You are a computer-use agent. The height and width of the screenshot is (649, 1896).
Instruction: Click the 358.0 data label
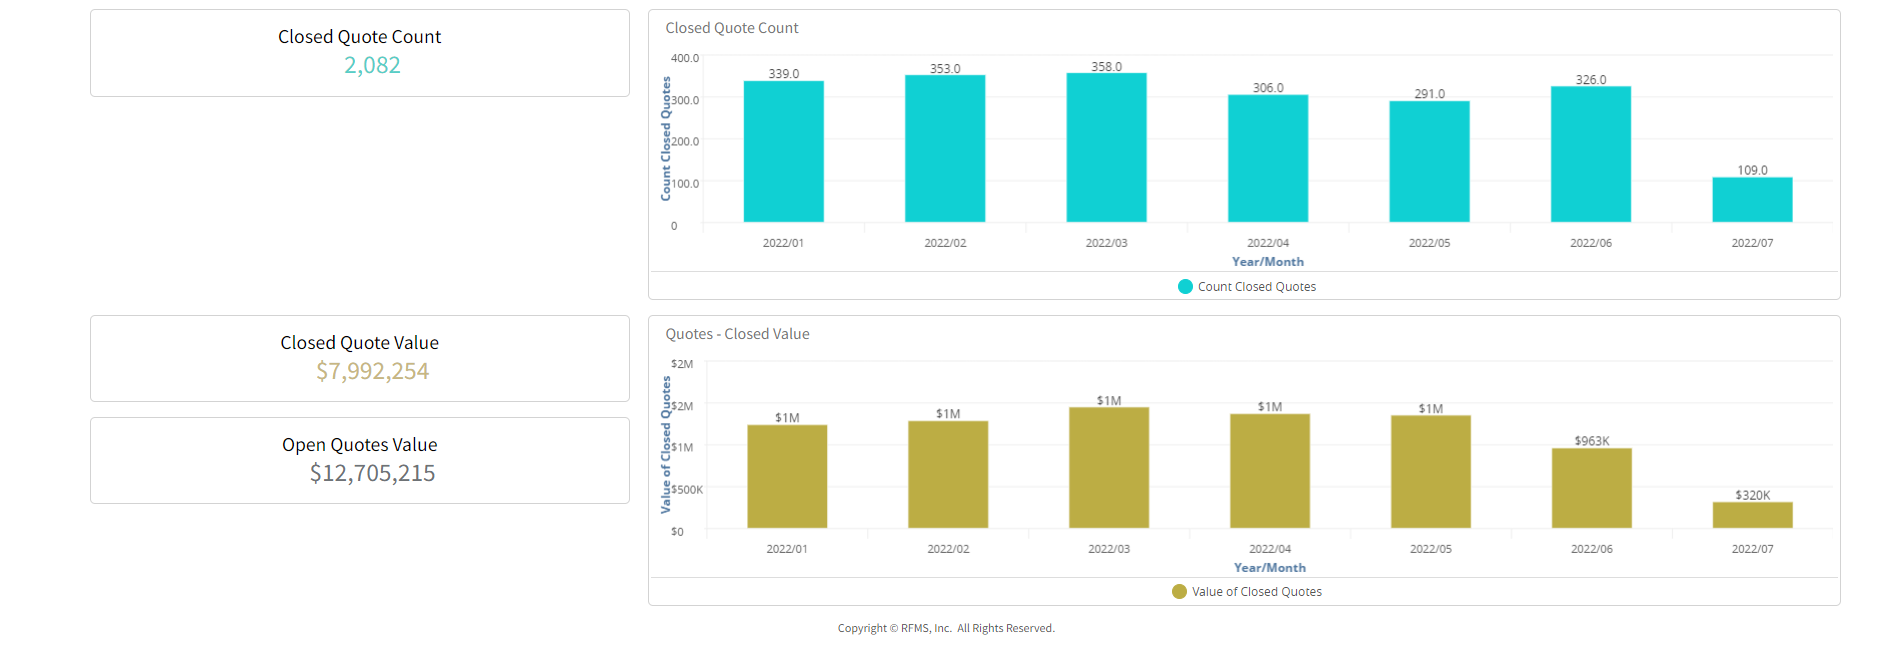tap(1106, 67)
